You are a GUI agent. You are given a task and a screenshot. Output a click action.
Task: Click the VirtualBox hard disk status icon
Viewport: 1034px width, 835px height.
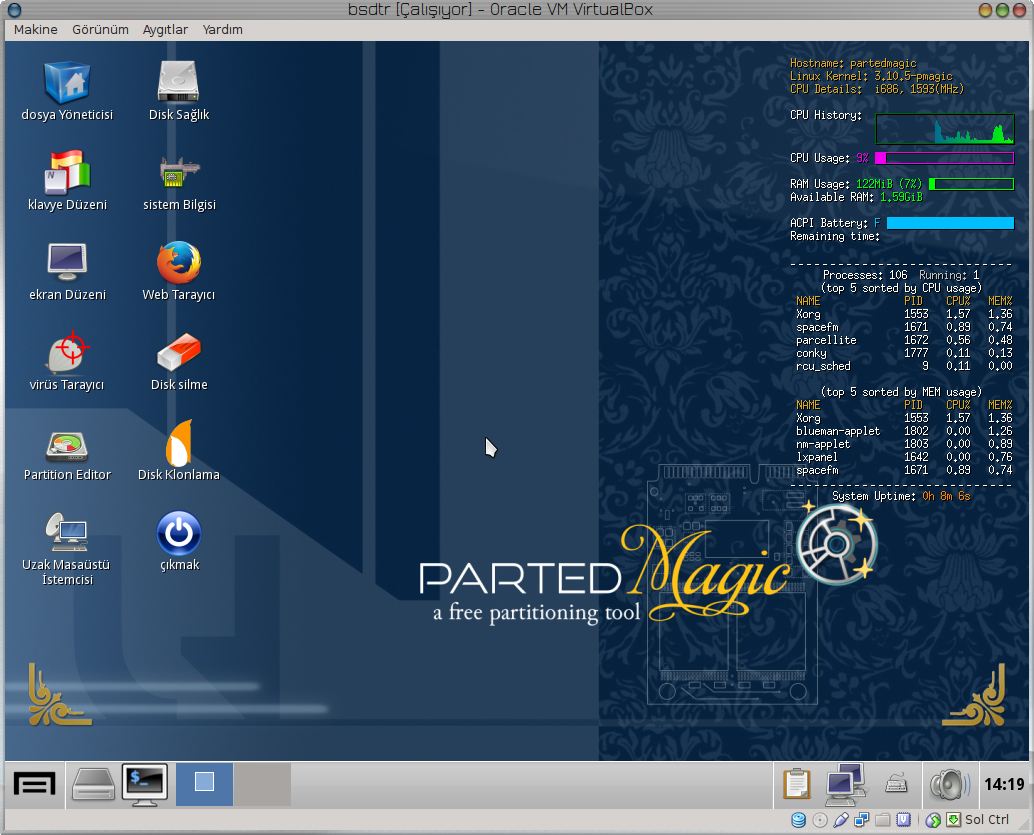click(x=799, y=820)
